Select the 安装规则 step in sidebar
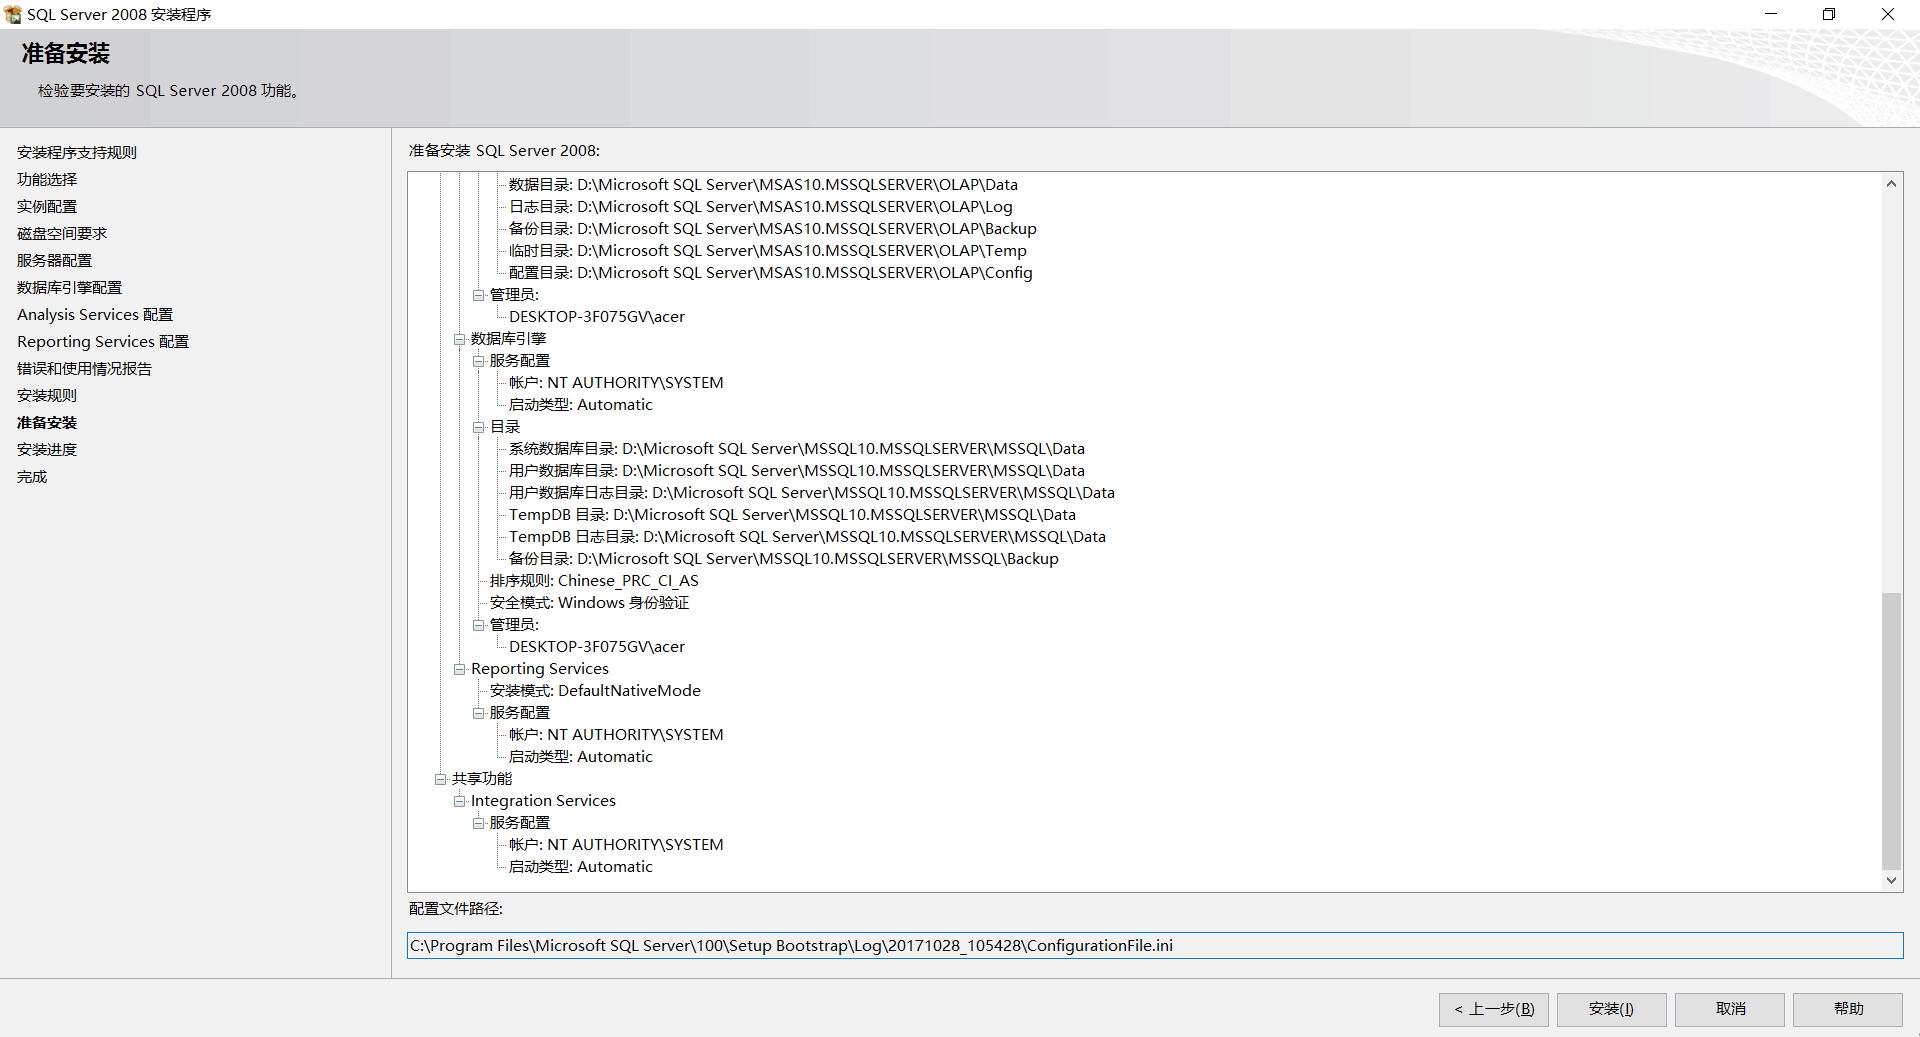The height and width of the screenshot is (1037, 1920). click(x=47, y=395)
